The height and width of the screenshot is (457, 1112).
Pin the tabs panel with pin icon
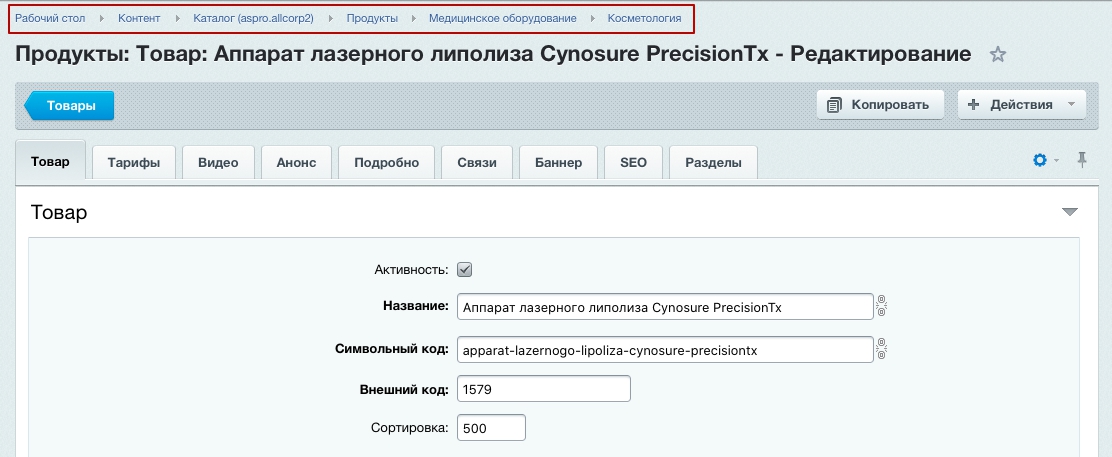pyautogui.click(x=1082, y=160)
